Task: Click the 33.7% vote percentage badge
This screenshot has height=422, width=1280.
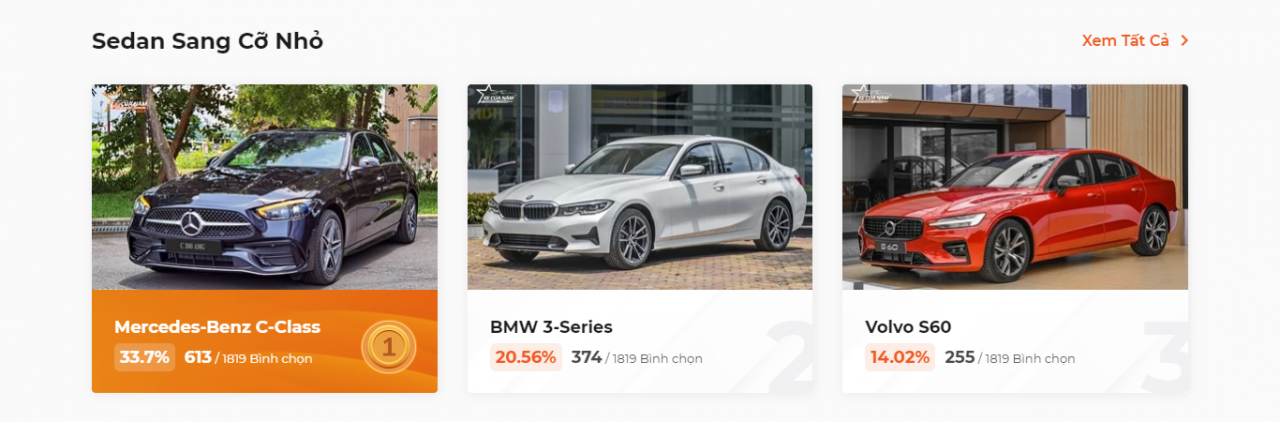Action: click(144, 357)
